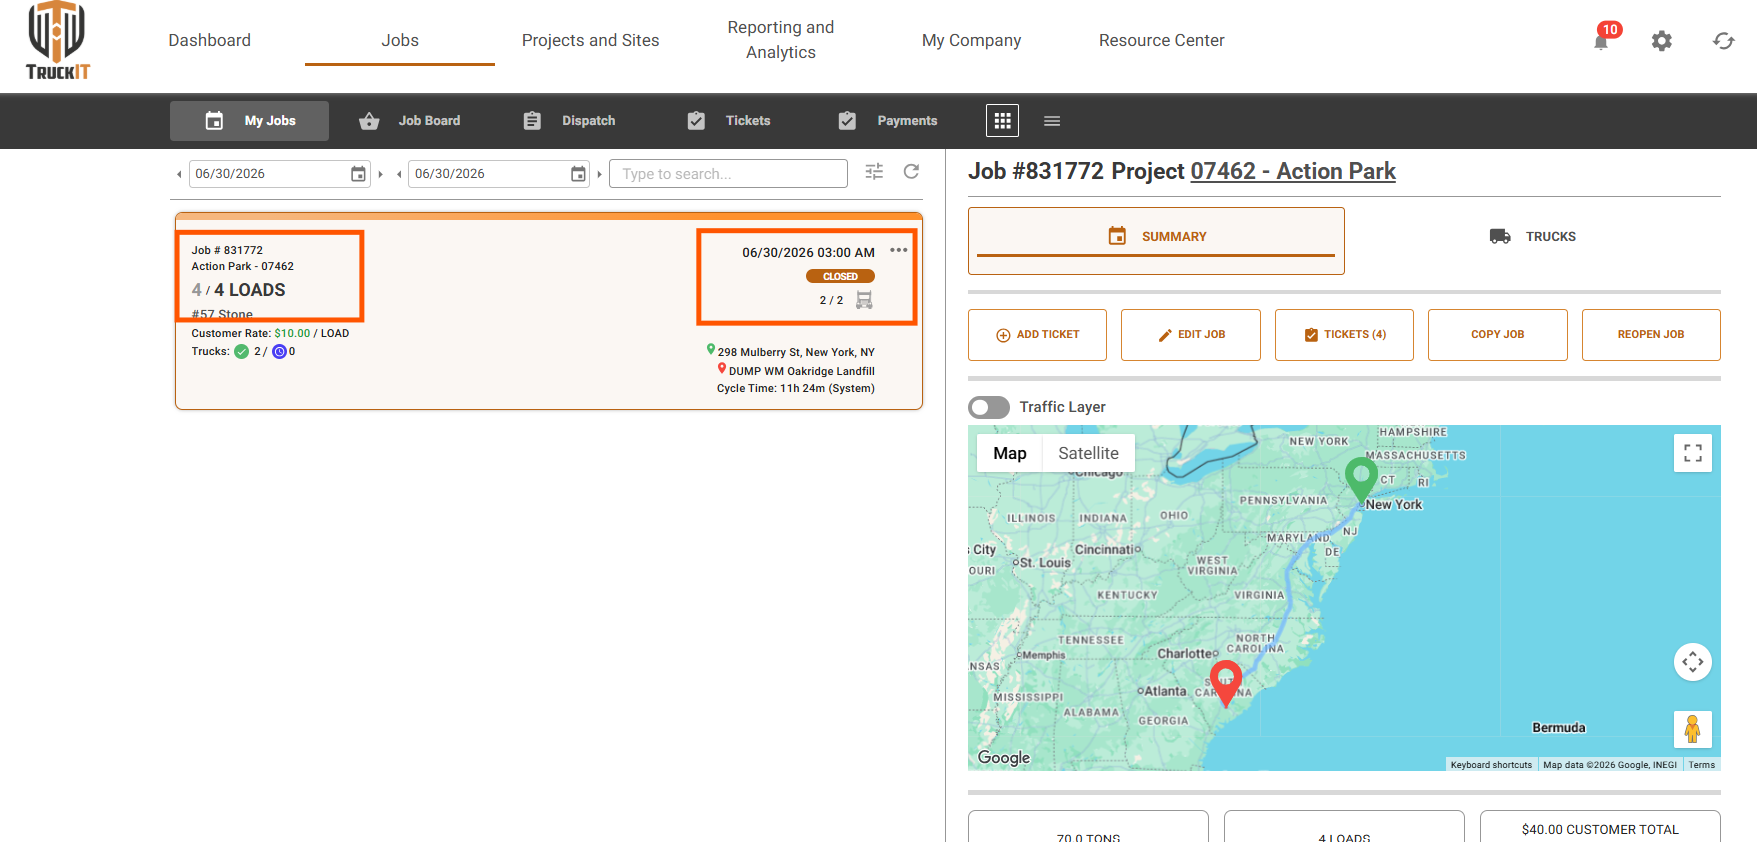Open the 07462 - Action Park project link
This screenshot has height=842, width=1757.
(1293, 171)
